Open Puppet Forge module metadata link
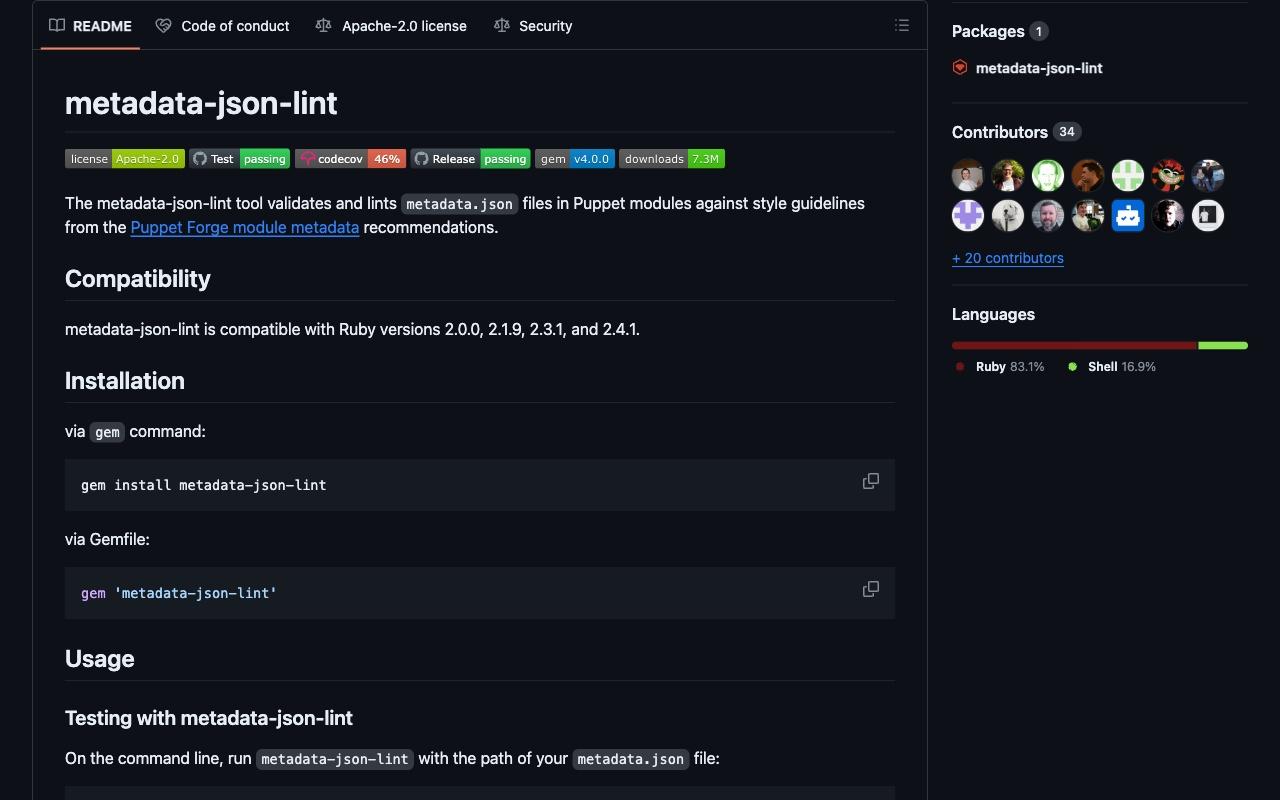This screenshot has height=800, width=1280. [x=245, y=227]
